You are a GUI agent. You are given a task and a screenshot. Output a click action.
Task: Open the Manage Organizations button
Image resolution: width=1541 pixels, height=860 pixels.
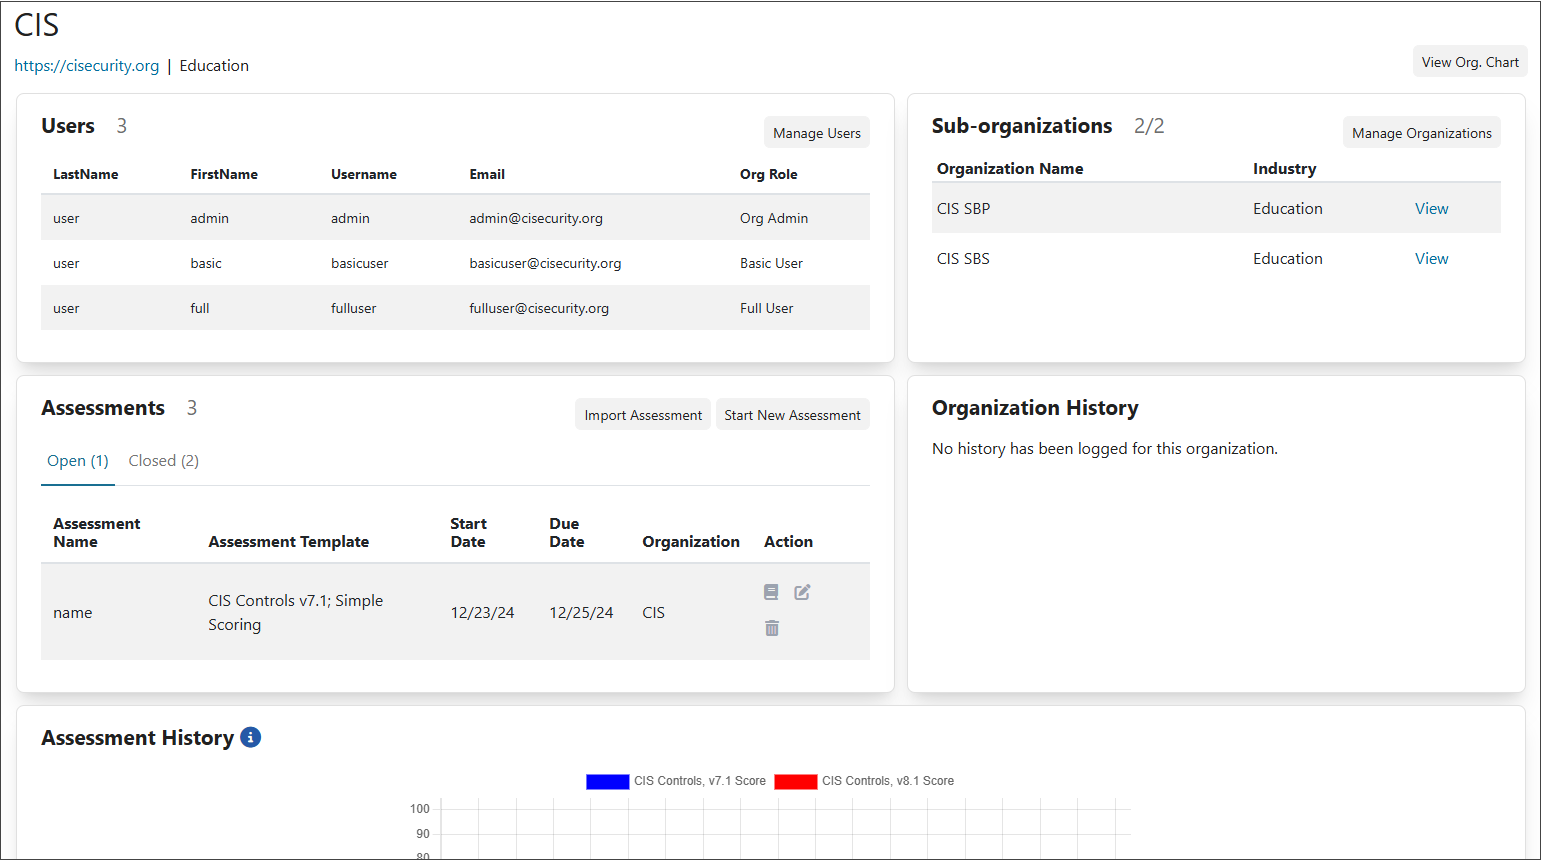(1422, 133)
